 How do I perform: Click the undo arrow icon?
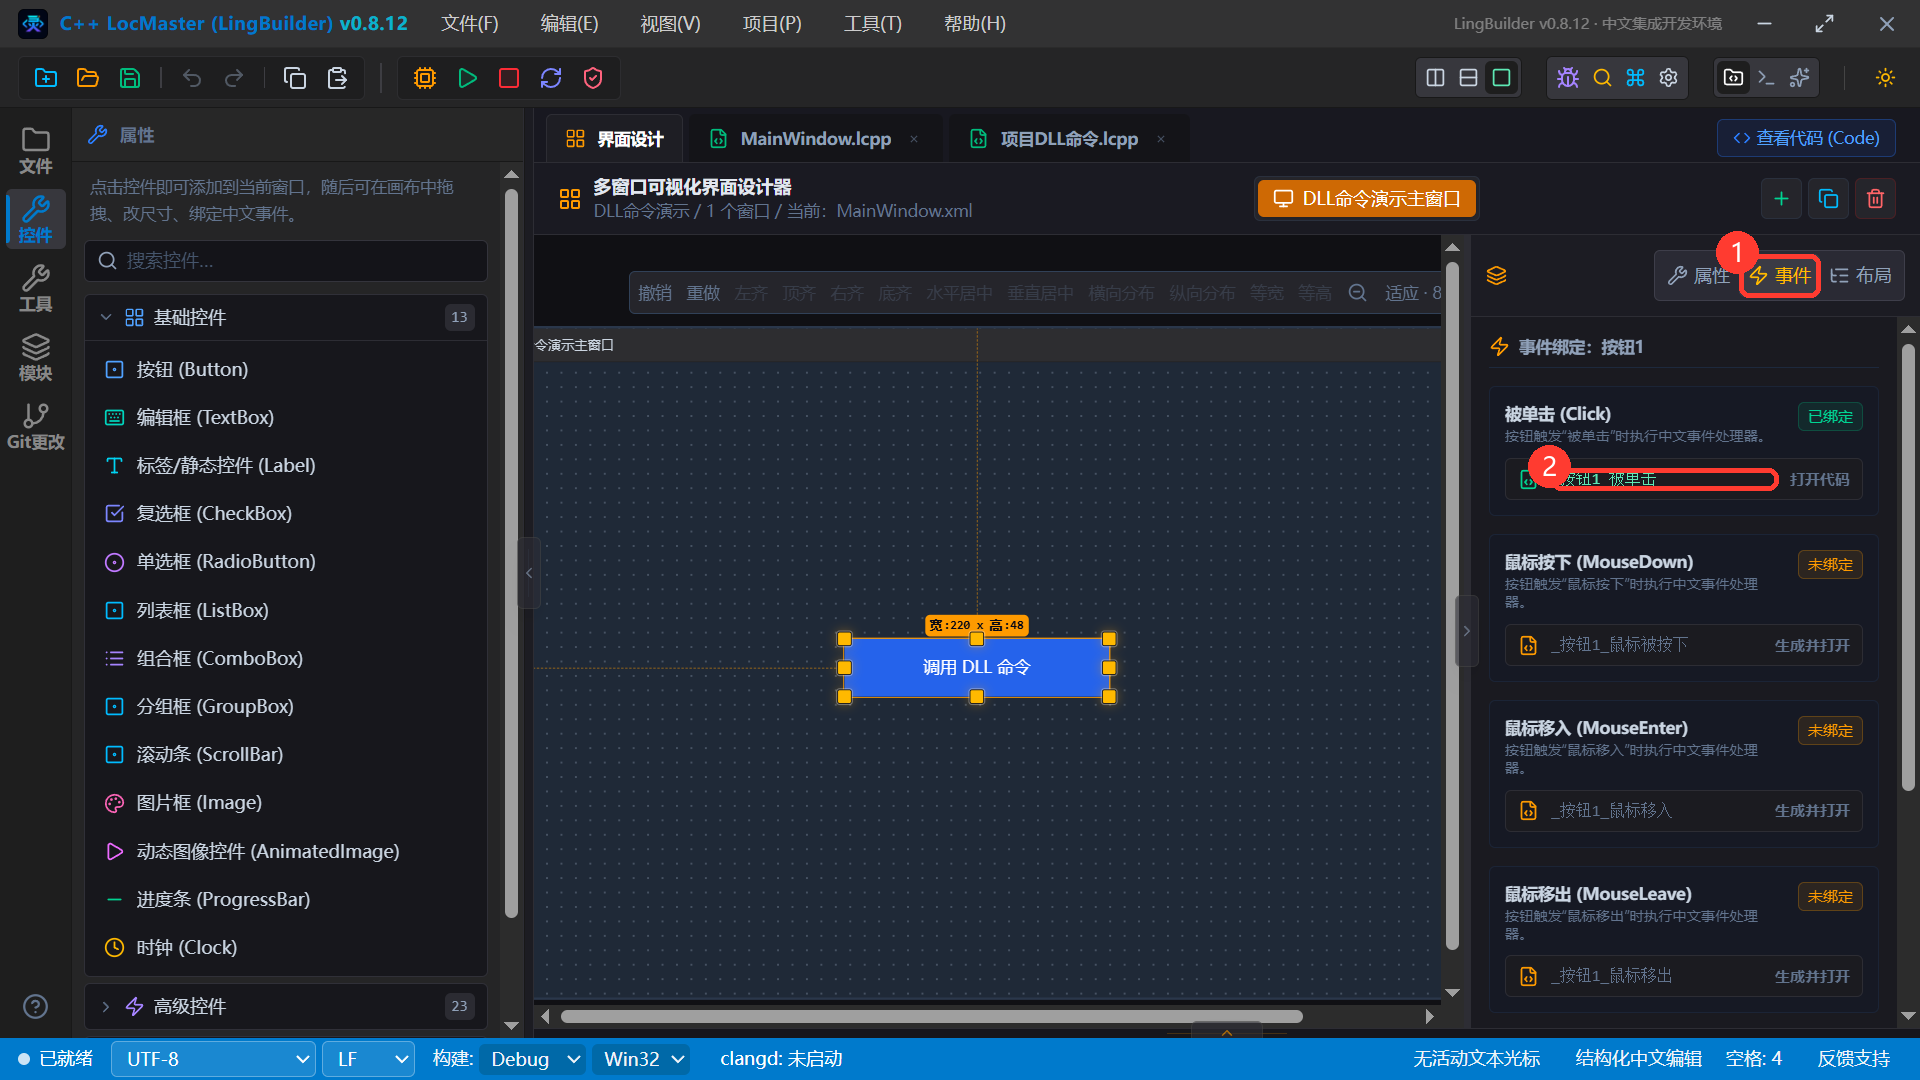(x=192, y=78)
